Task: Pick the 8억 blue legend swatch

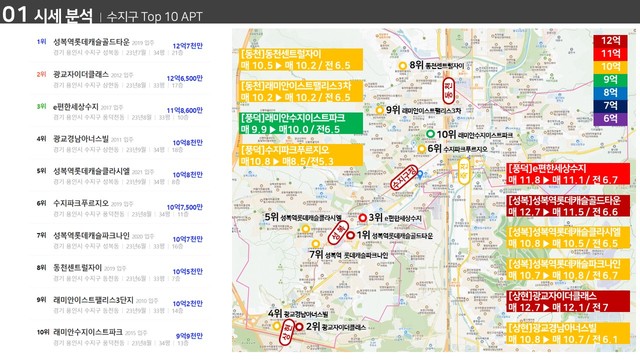Action: pos(611,93)
